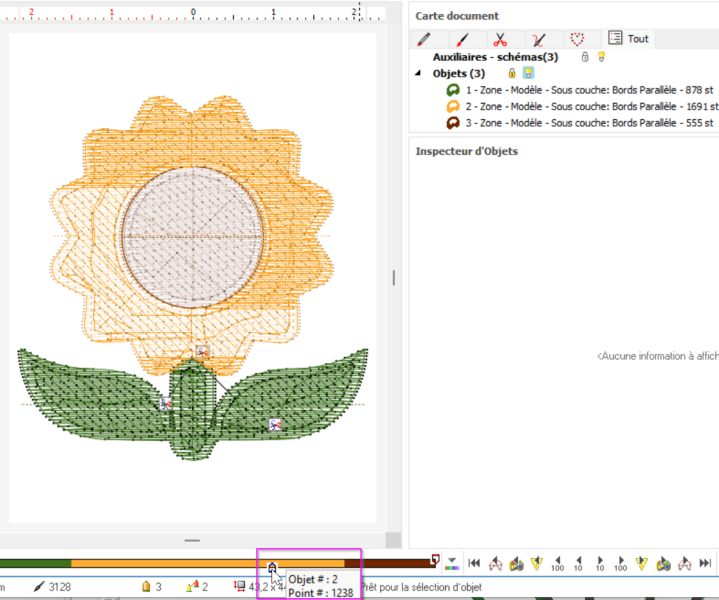Switch to the Tout tab
Viewport: 719px width, 600px height.
click(629, 39)
